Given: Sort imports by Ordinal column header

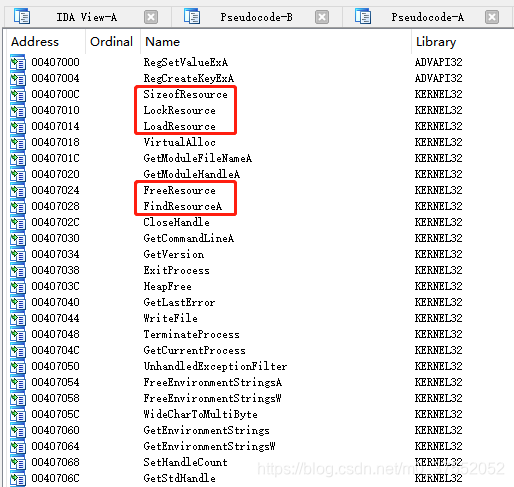Looking at the screenshot, I should point(111,42).
